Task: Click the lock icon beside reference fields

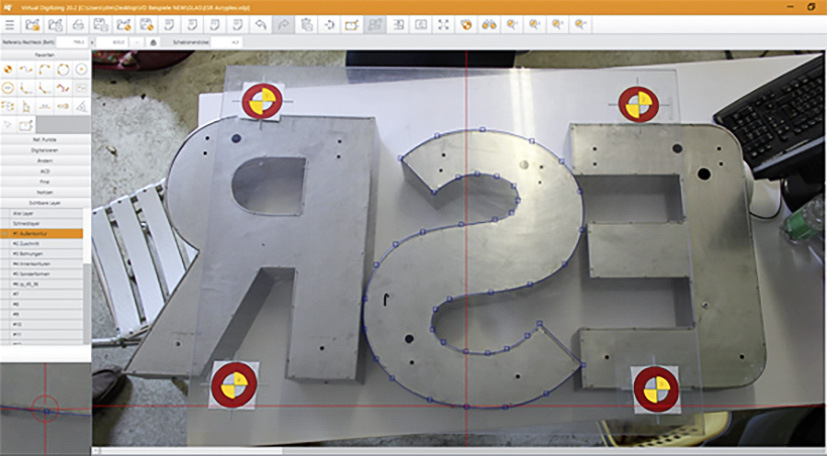Action: click(x=152, y=43)
